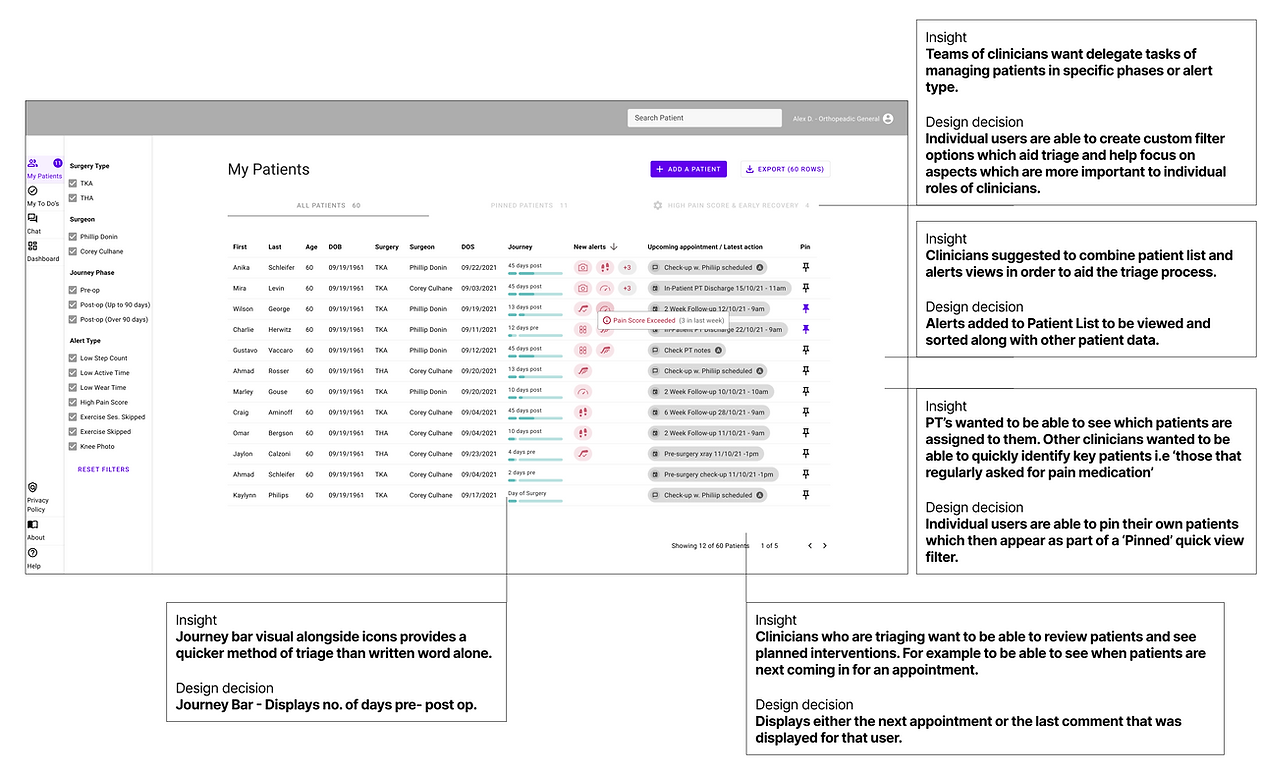Sort by the New alerts arrow
The image size is (1263, 769).
click(614, 246)
